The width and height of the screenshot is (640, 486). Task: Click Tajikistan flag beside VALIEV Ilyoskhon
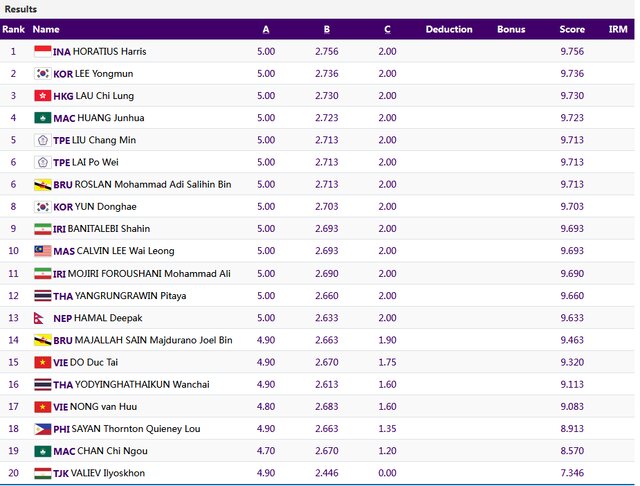tap(42, 473)
